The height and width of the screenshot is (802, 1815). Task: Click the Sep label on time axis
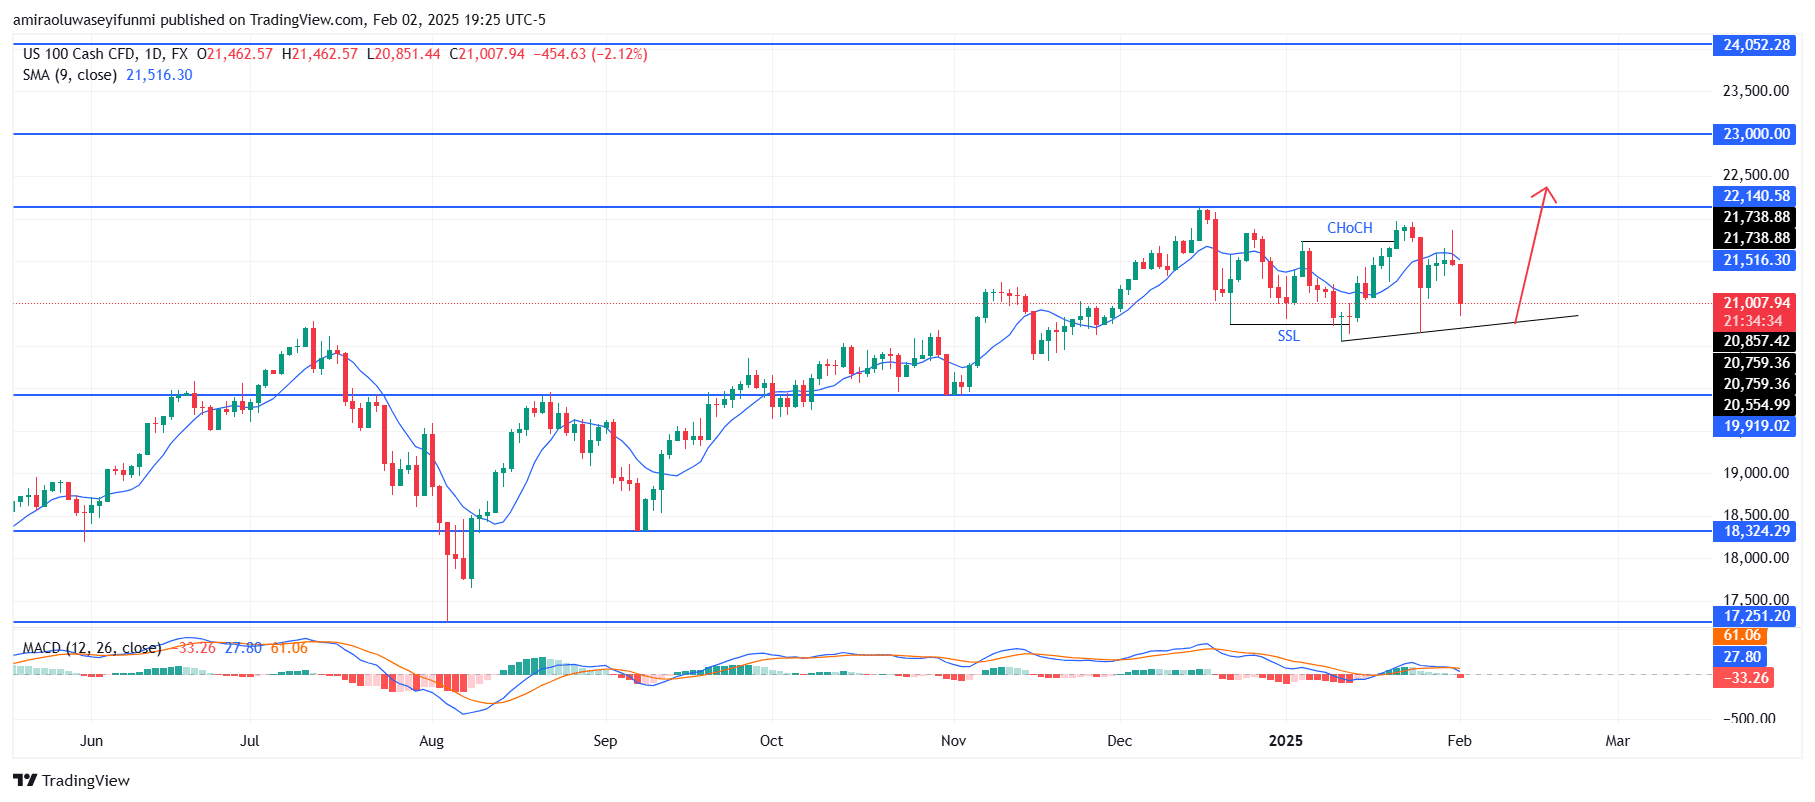[605, 741]
